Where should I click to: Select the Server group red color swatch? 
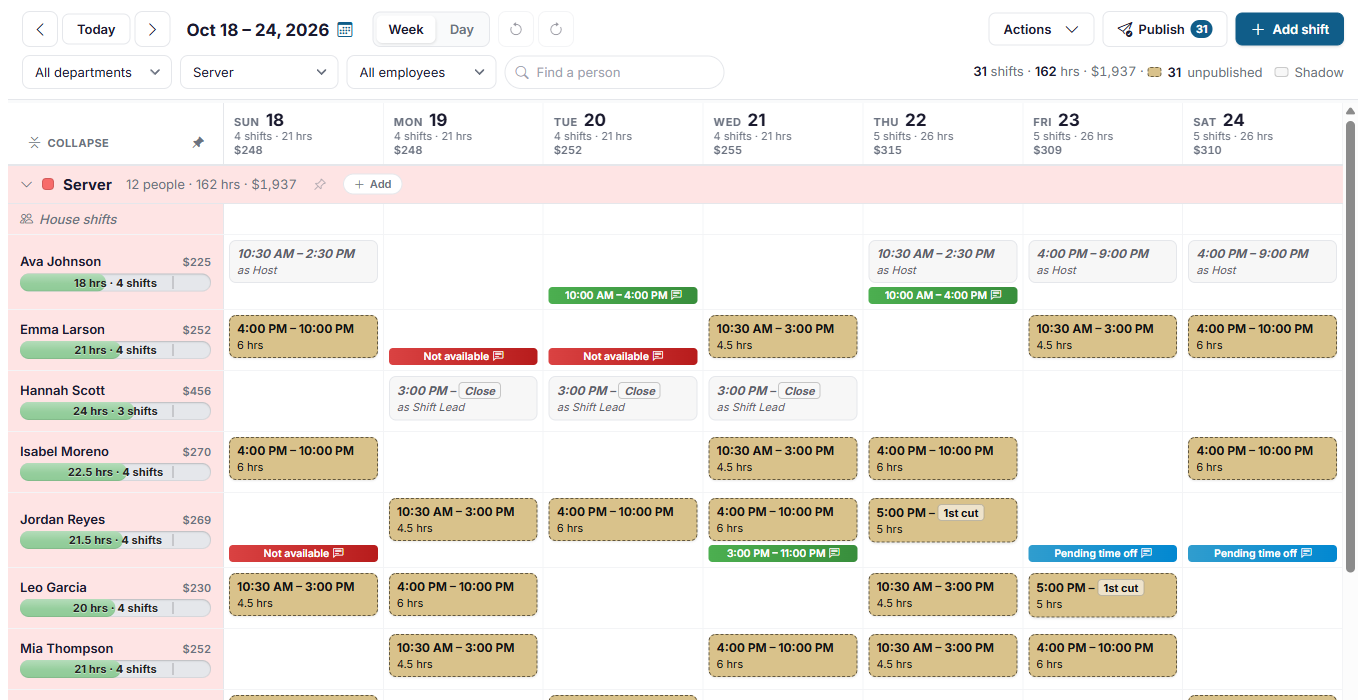48,184
